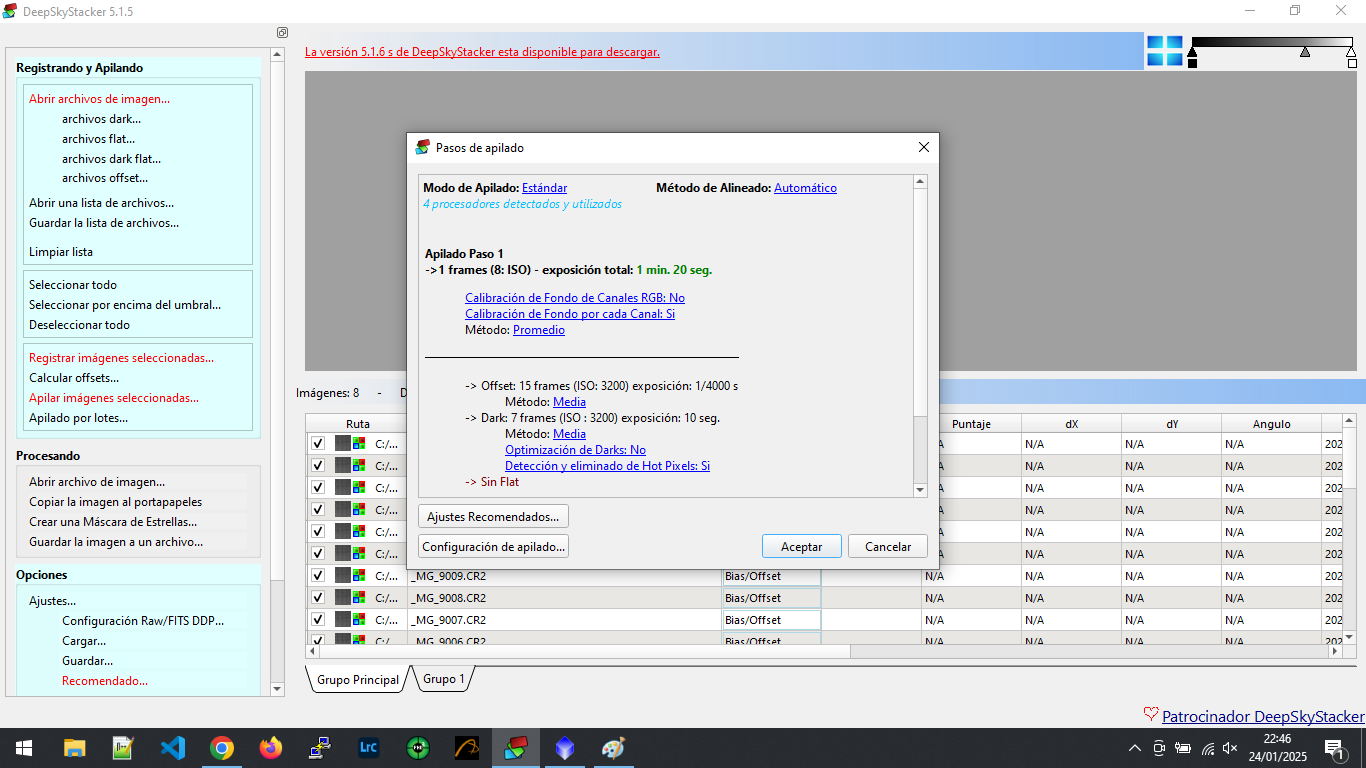
Task: Open Windows Start menu
Action: [23, 747]
